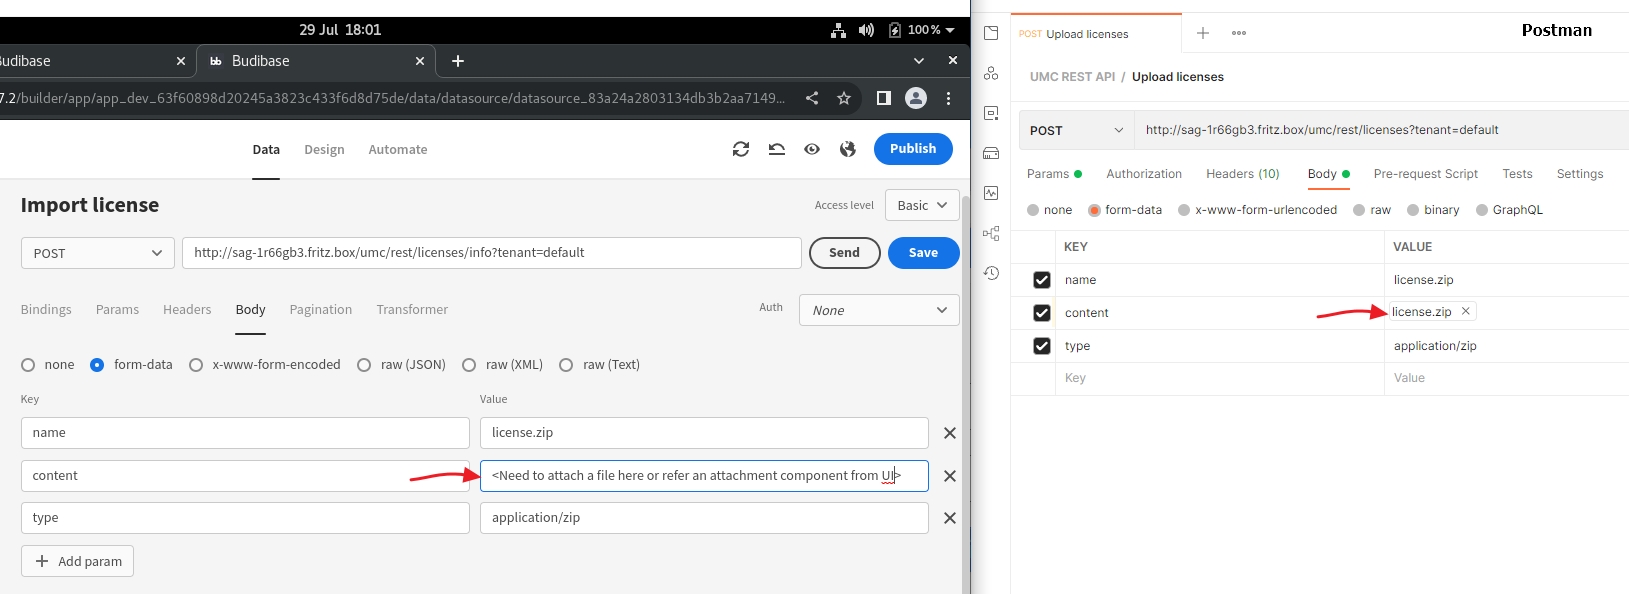Viewport: 1629px width, 594px height.
Task: Close the active Budibase browser tab
Action: [420, 61]
